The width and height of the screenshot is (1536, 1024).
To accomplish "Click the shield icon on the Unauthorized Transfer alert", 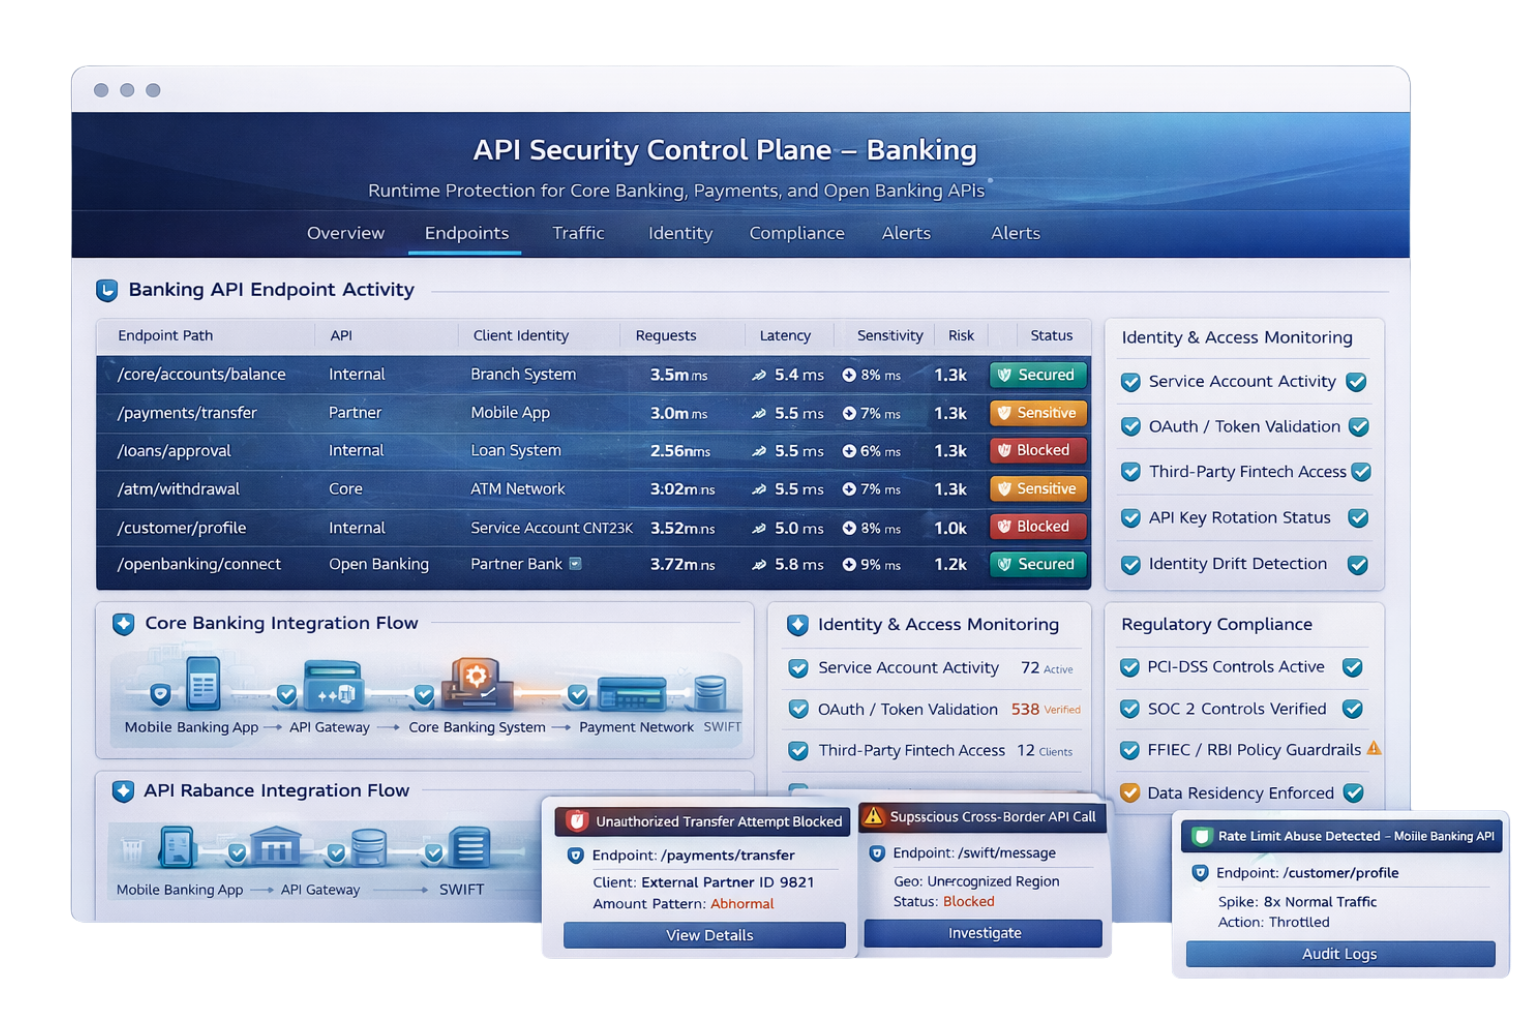I will click(x=575, y=820).
